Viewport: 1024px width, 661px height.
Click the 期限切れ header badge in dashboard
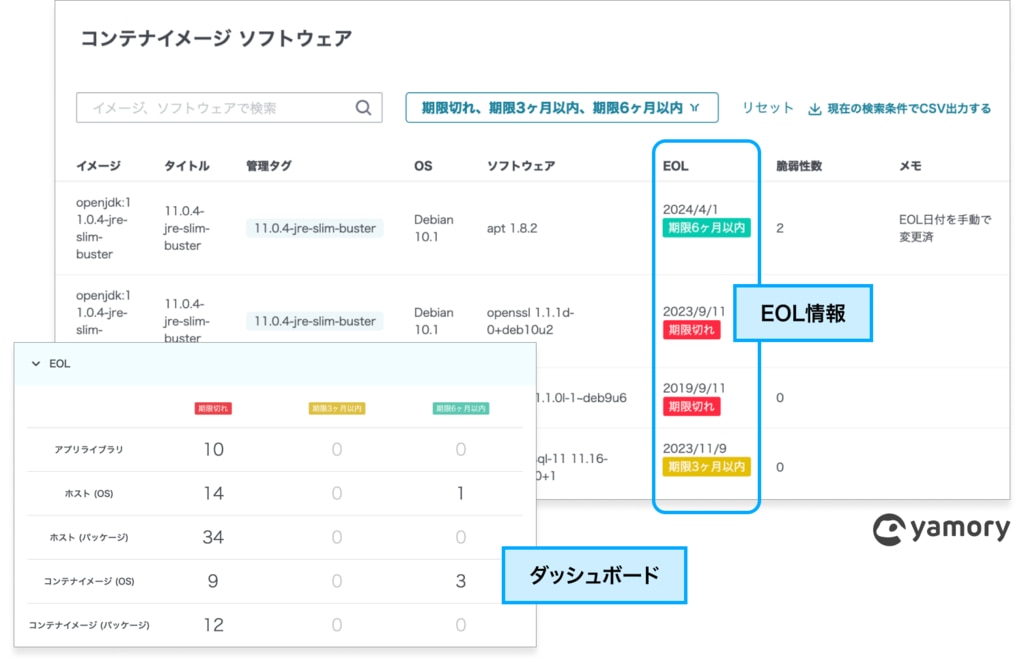pyautogui.click(x=213, y=408)
